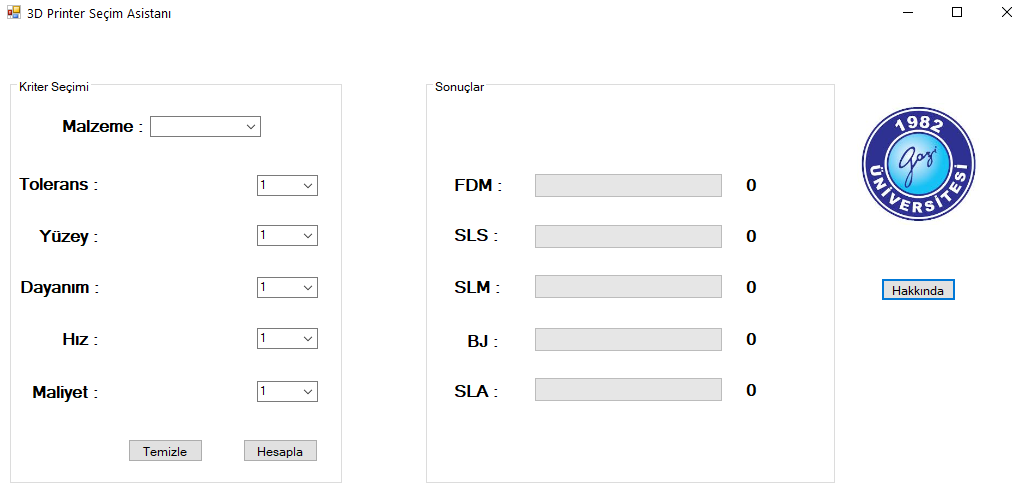Click the Malzeme label text
Image resolution: width=1022 pixels, height=489 pixels.
(x=98, y=127)
